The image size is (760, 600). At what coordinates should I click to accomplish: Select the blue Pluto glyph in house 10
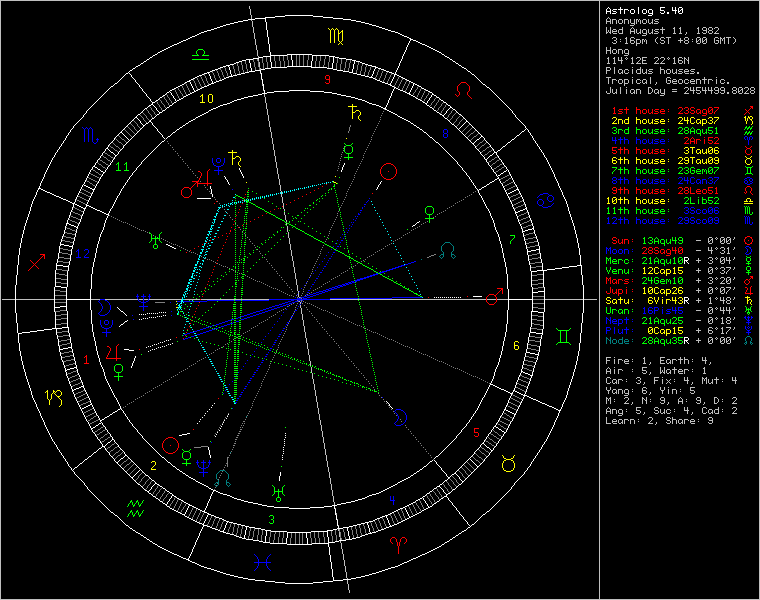coord(219,165)
